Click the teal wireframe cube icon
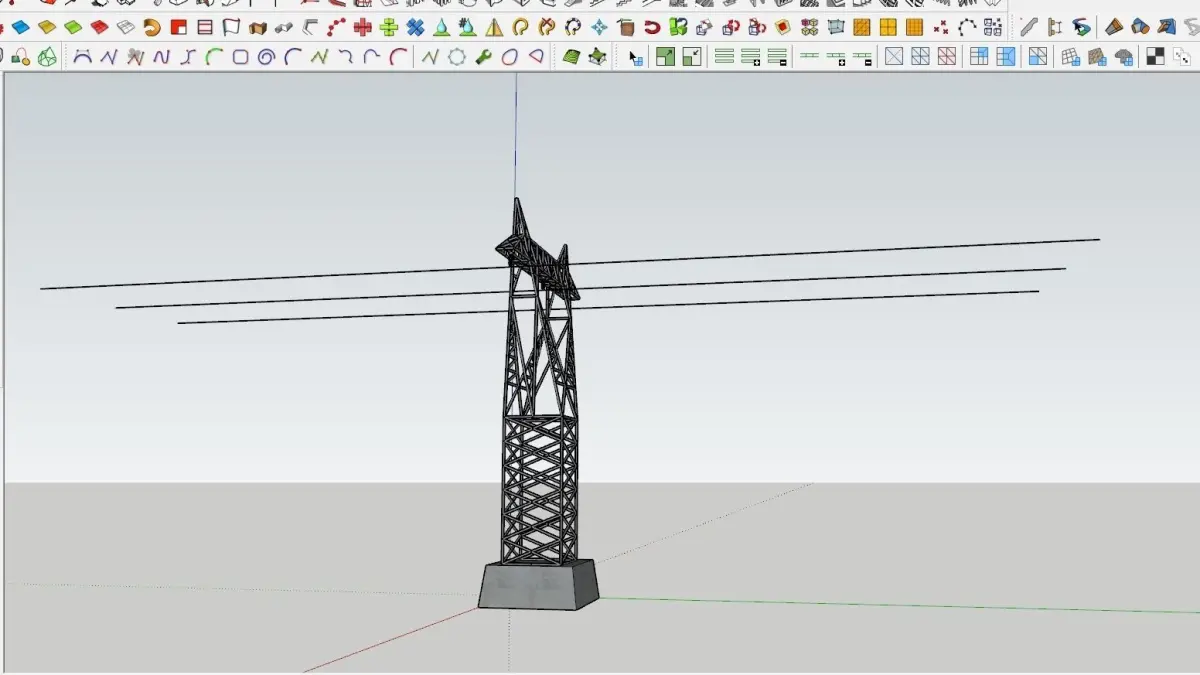 pyautogui.click(x=836, y=27)
